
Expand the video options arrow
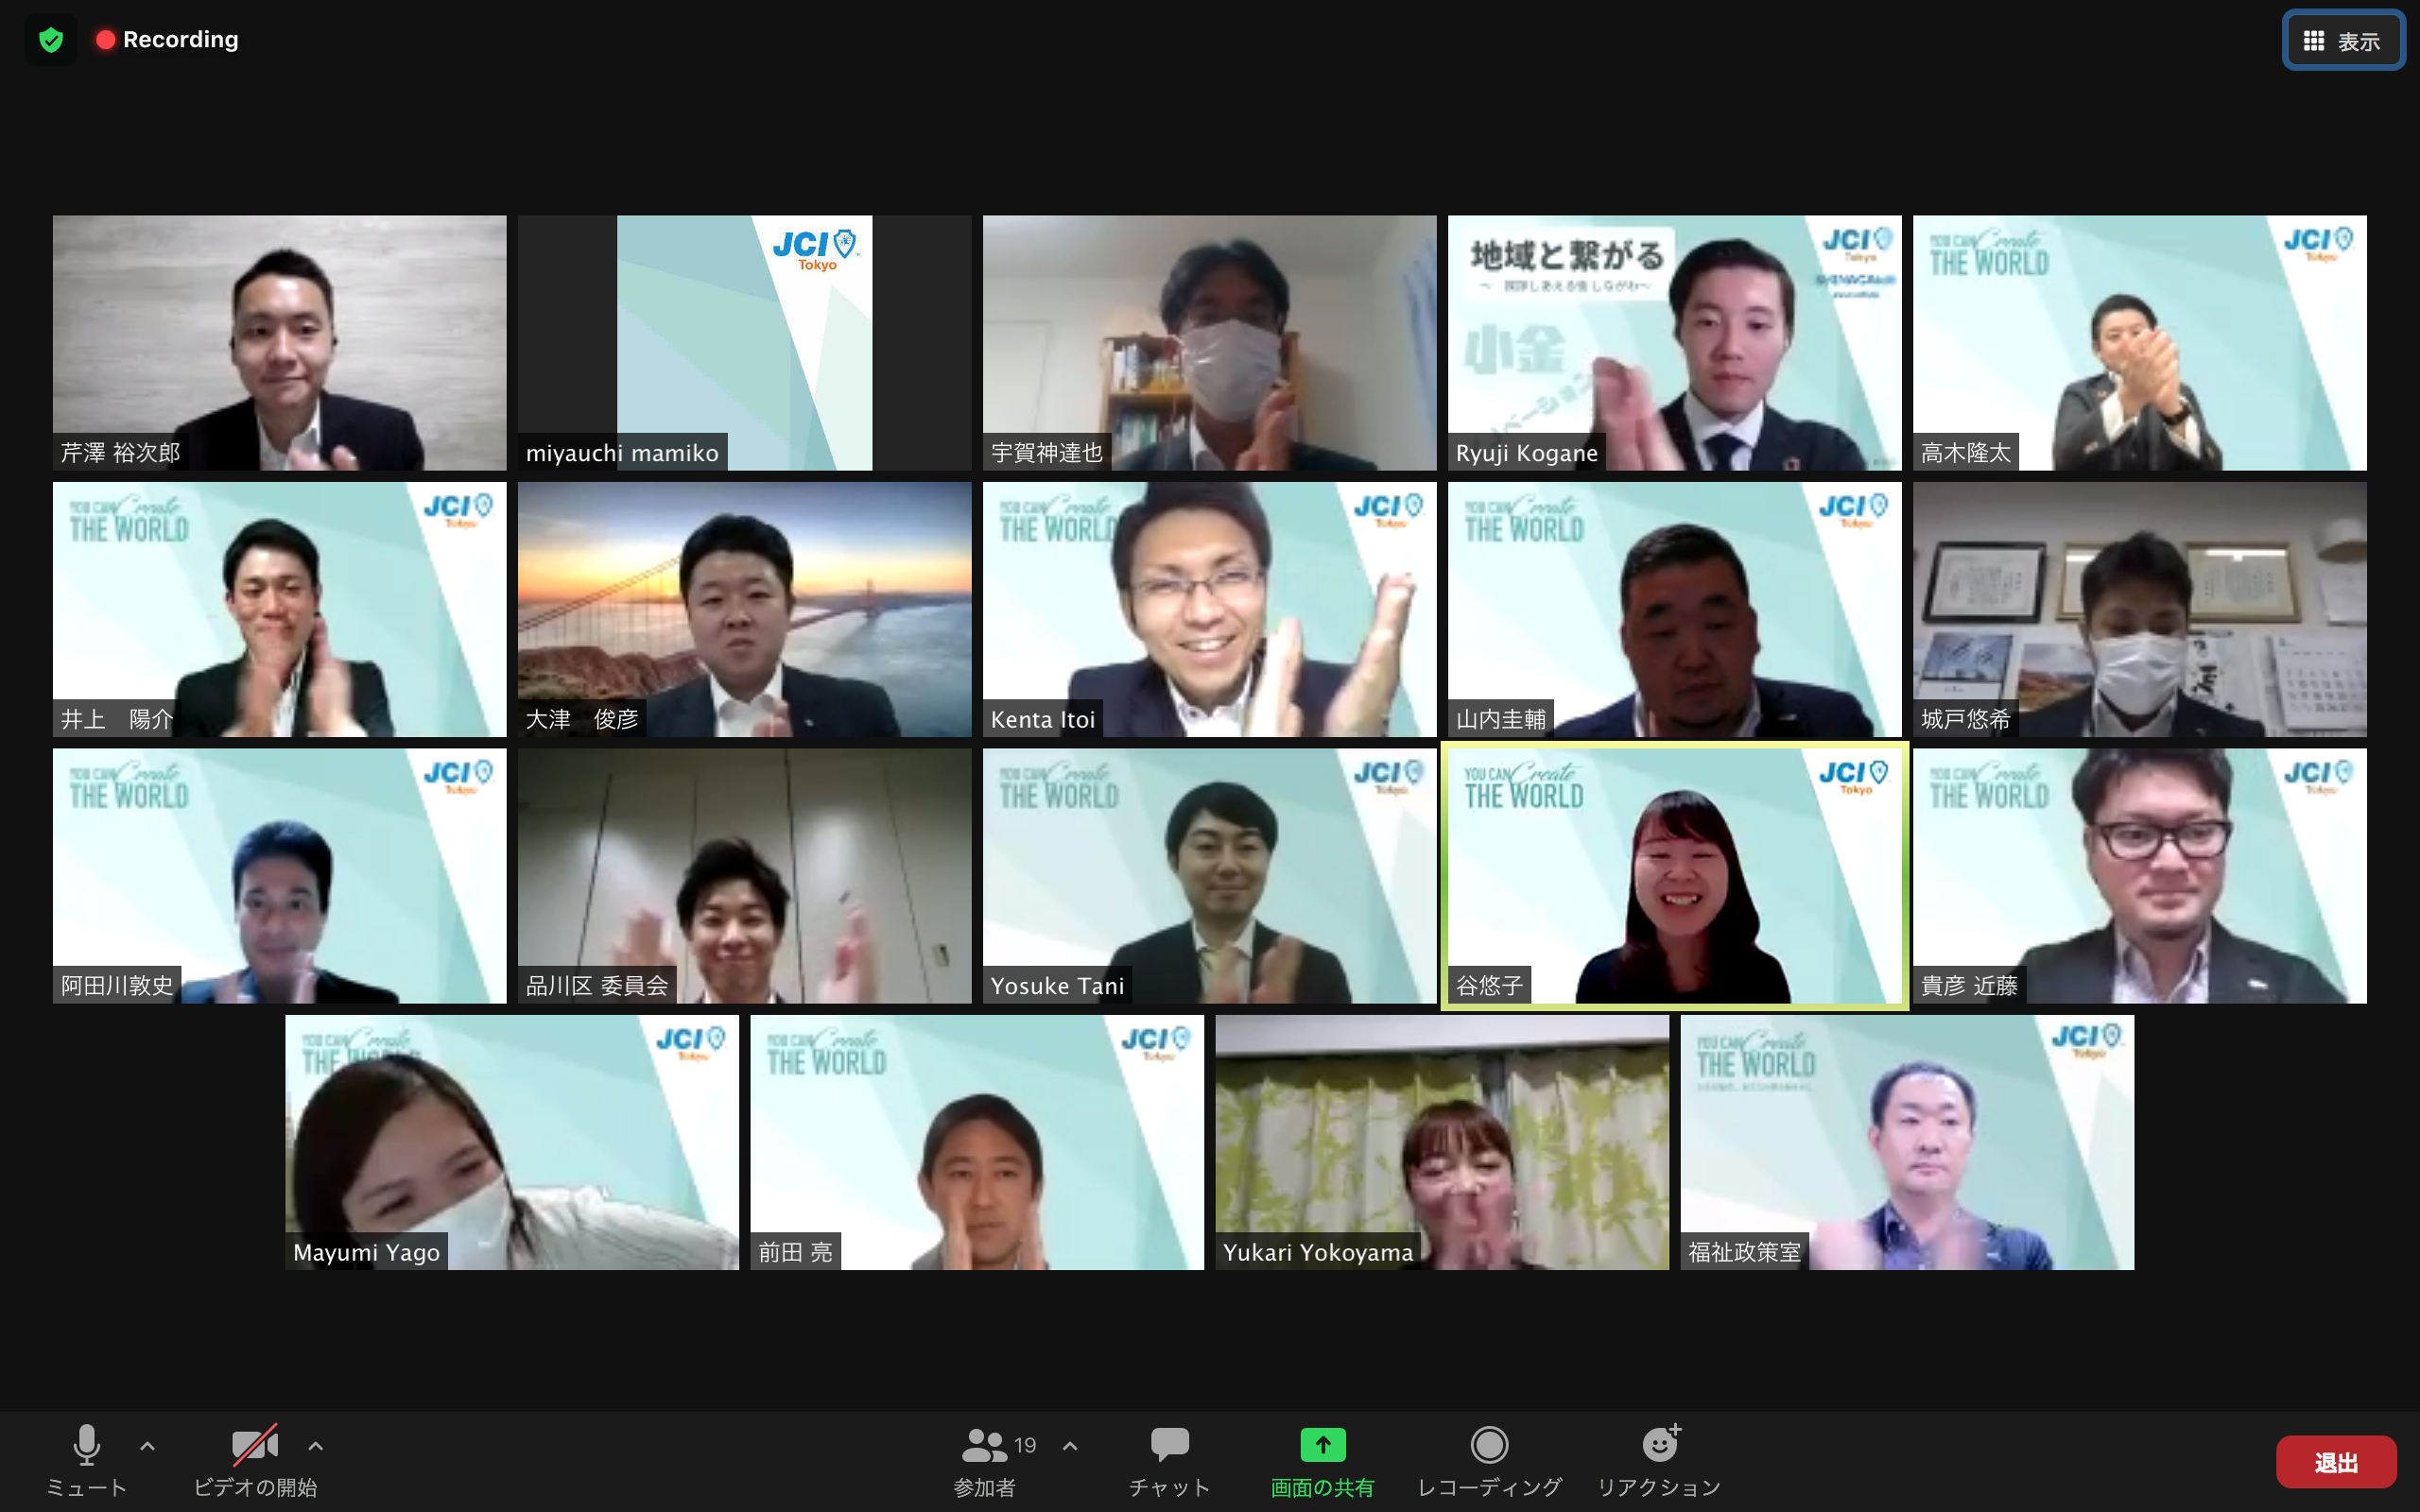(315, 1446)
